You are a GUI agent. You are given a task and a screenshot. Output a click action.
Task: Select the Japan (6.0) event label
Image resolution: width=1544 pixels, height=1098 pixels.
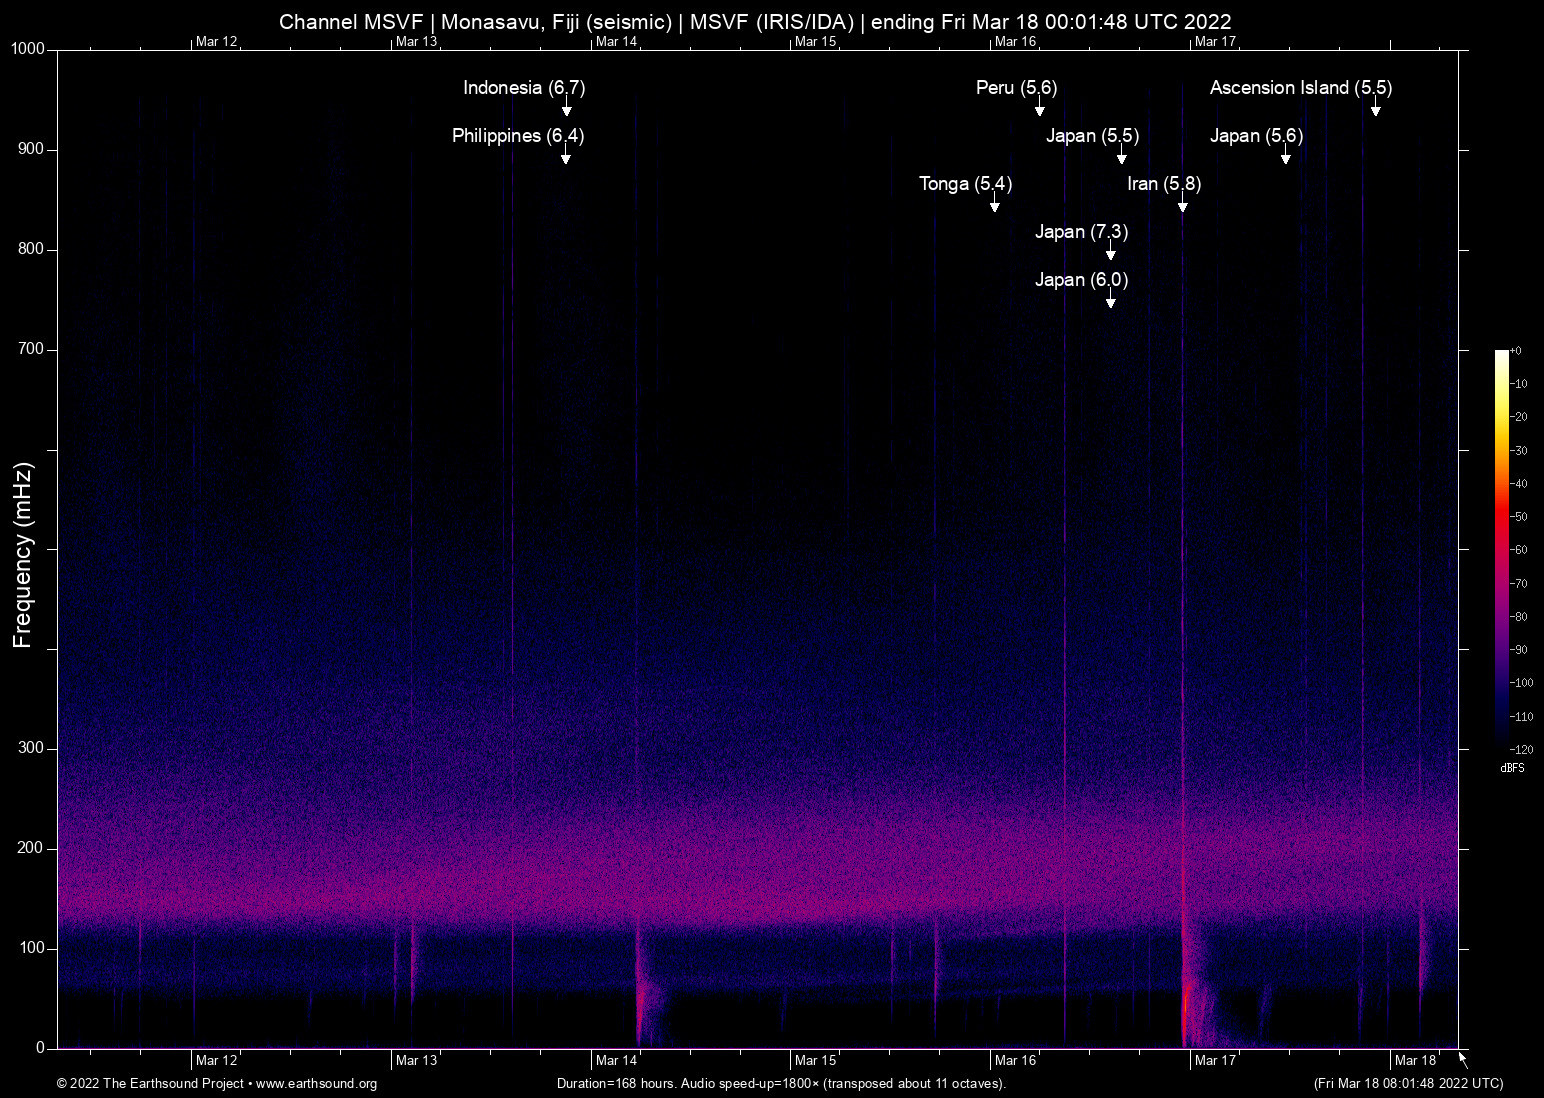pos(1081,280)
